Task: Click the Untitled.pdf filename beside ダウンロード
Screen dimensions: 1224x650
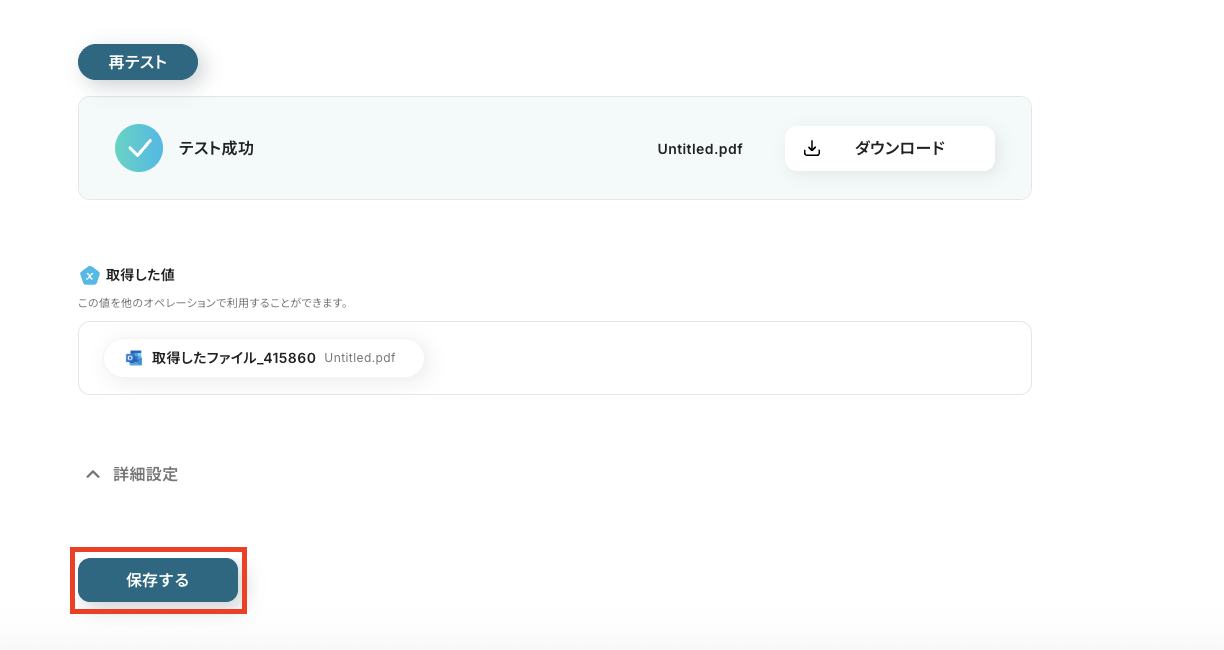Action: tap(700, 149)
